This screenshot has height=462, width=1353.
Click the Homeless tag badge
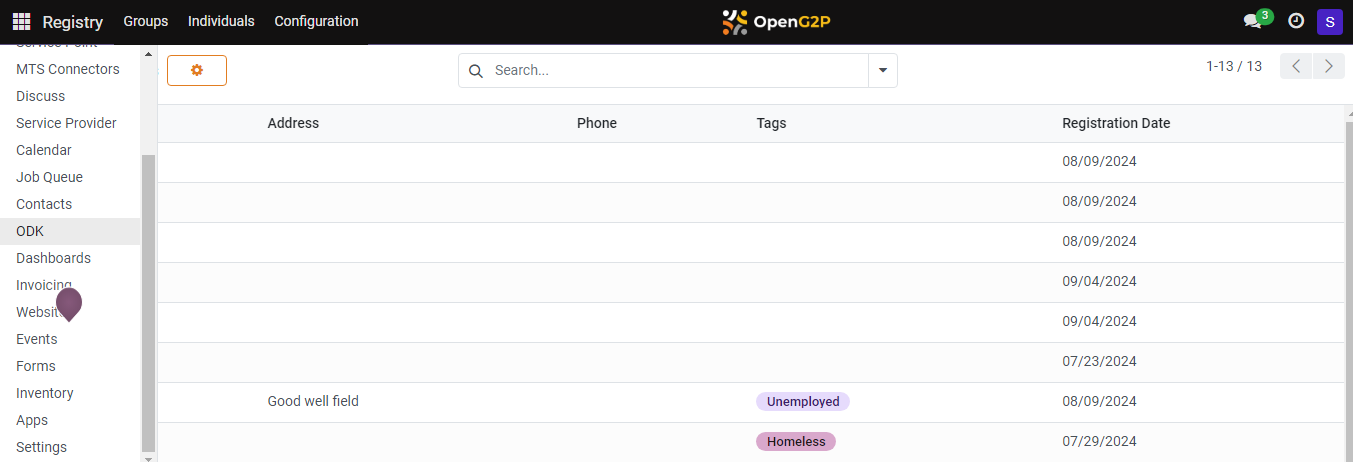796,441
